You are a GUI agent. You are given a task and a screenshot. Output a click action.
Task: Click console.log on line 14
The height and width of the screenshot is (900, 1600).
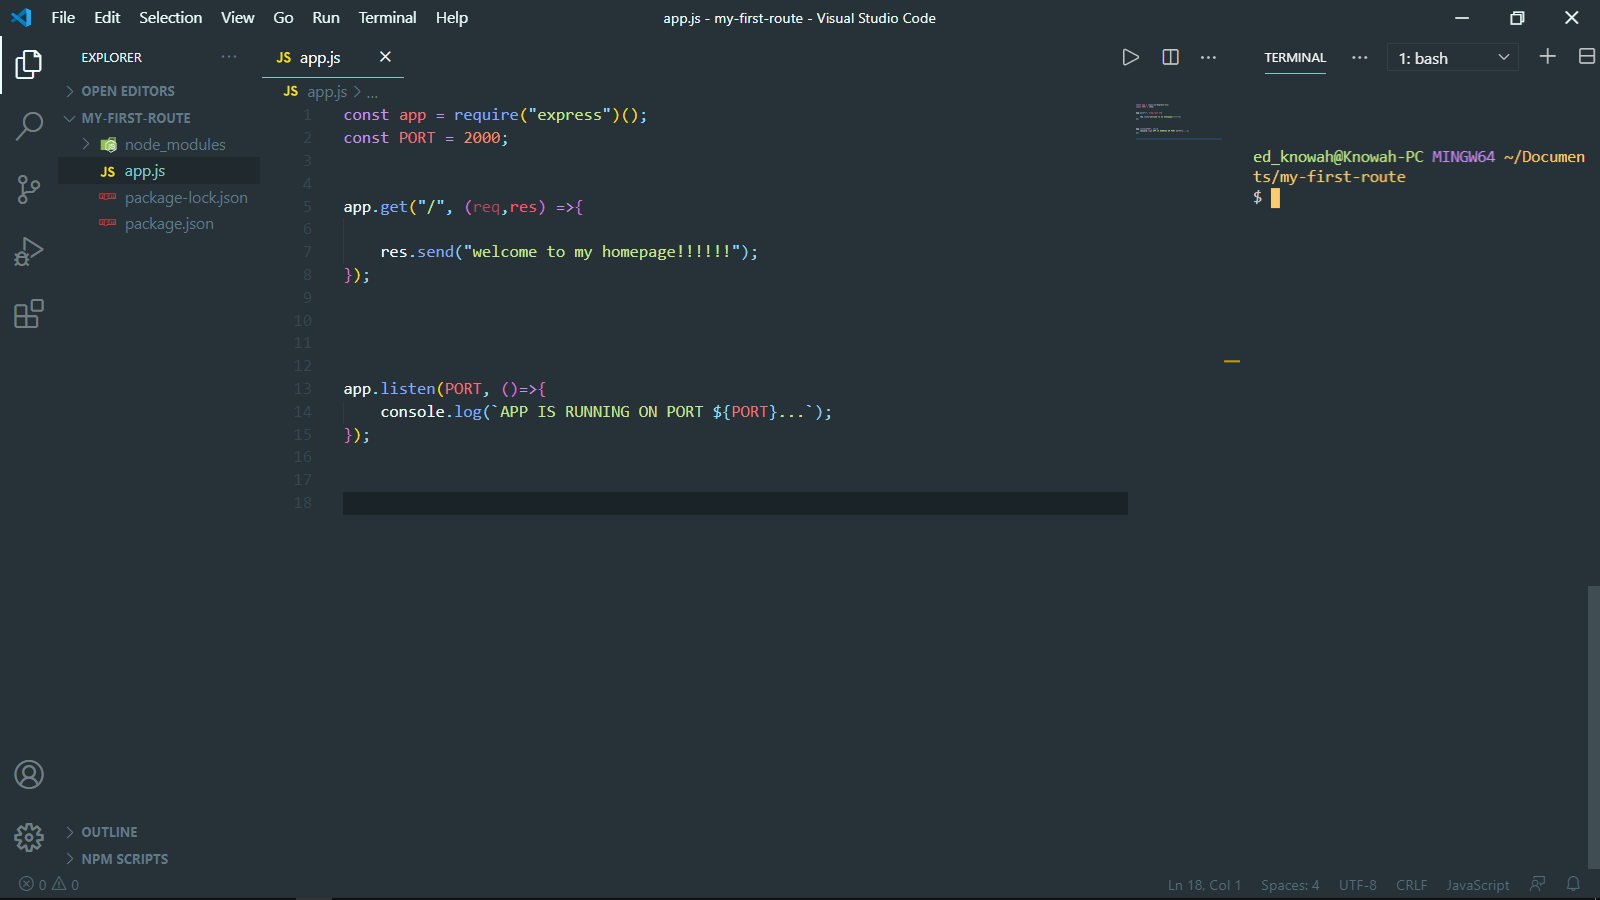tap(431, 412)
